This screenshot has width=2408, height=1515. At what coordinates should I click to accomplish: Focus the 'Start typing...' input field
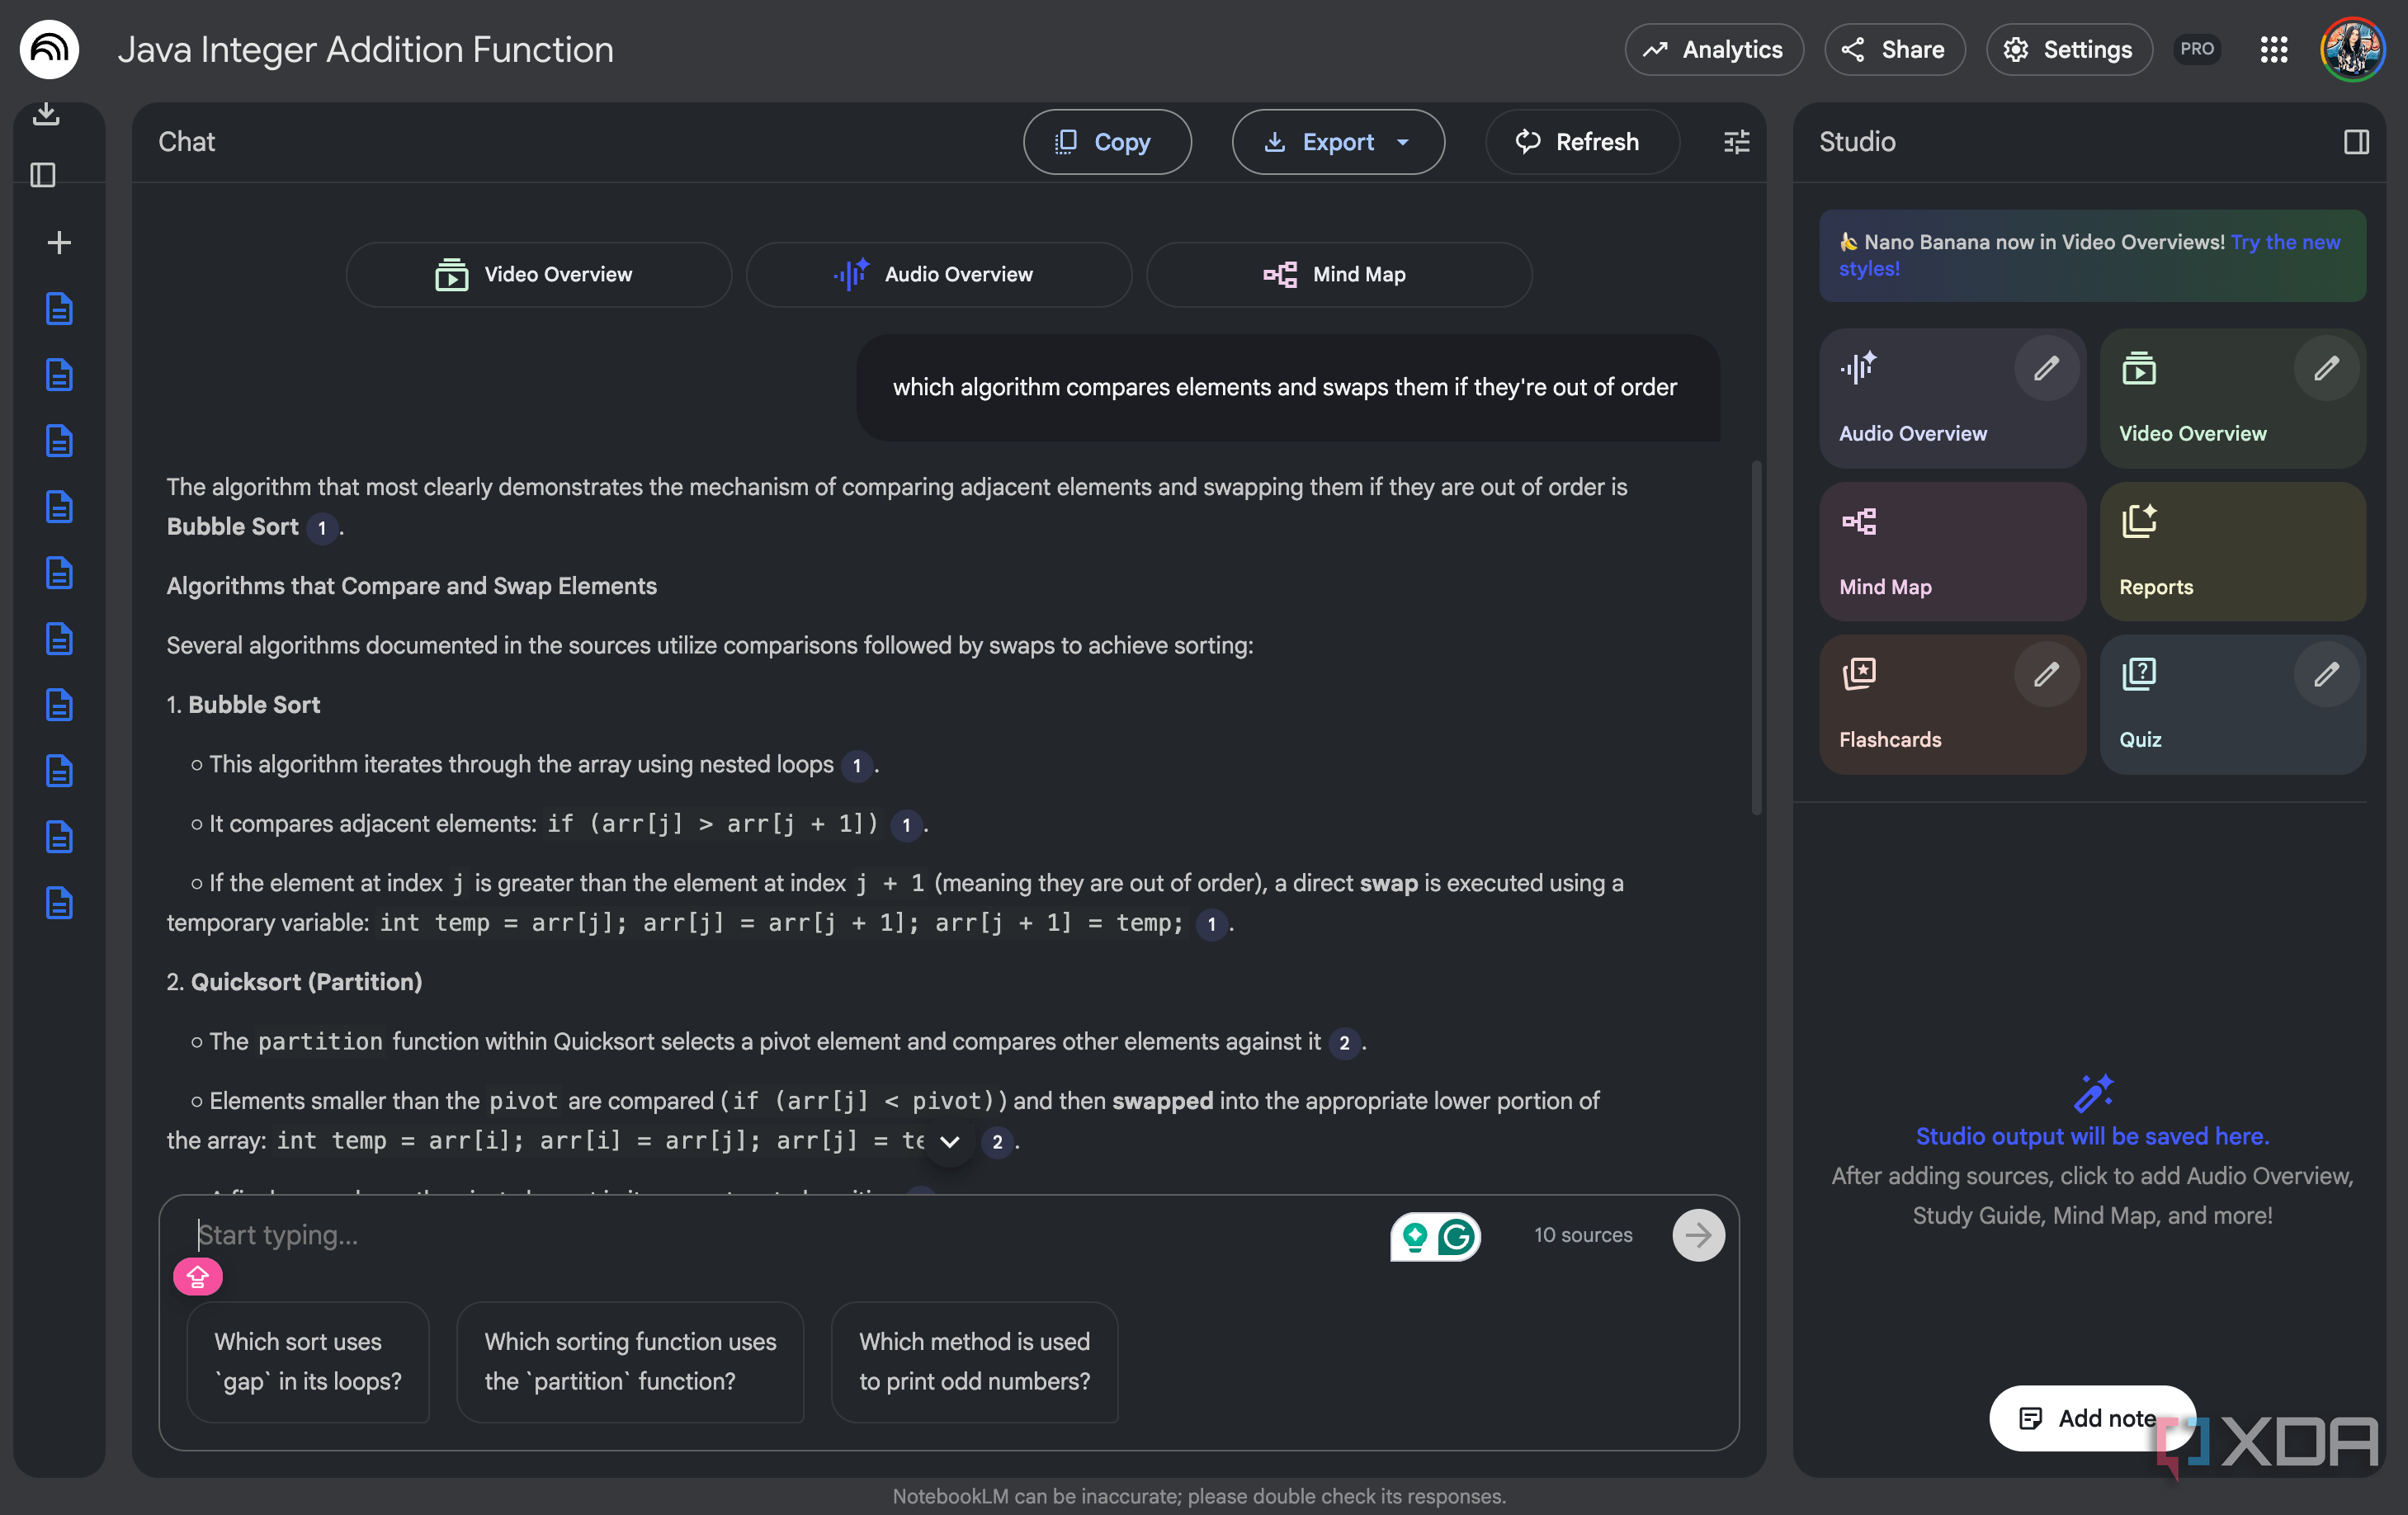(780, 1235)
